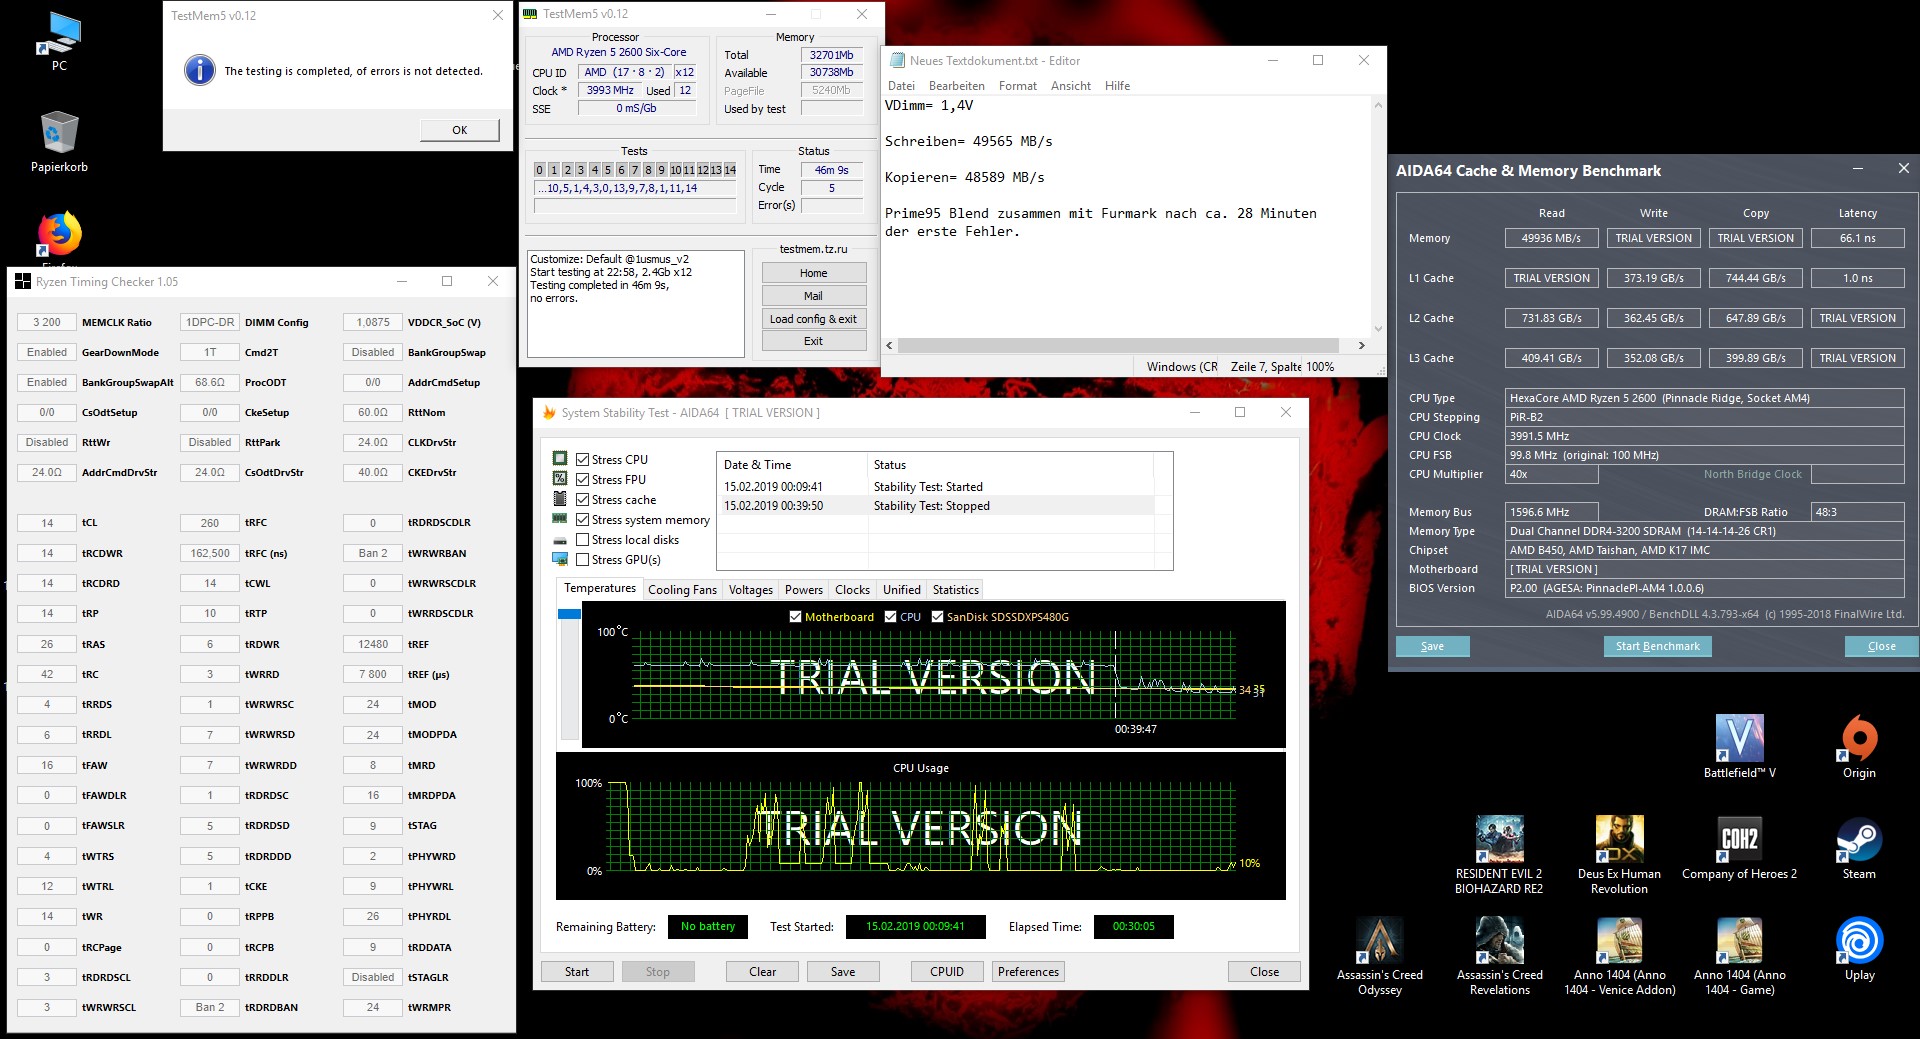This screenshot has height=1039, width=1920.
Task: Uncheck the Stress CPU checkbox
Action: click(x=582, y=459)
